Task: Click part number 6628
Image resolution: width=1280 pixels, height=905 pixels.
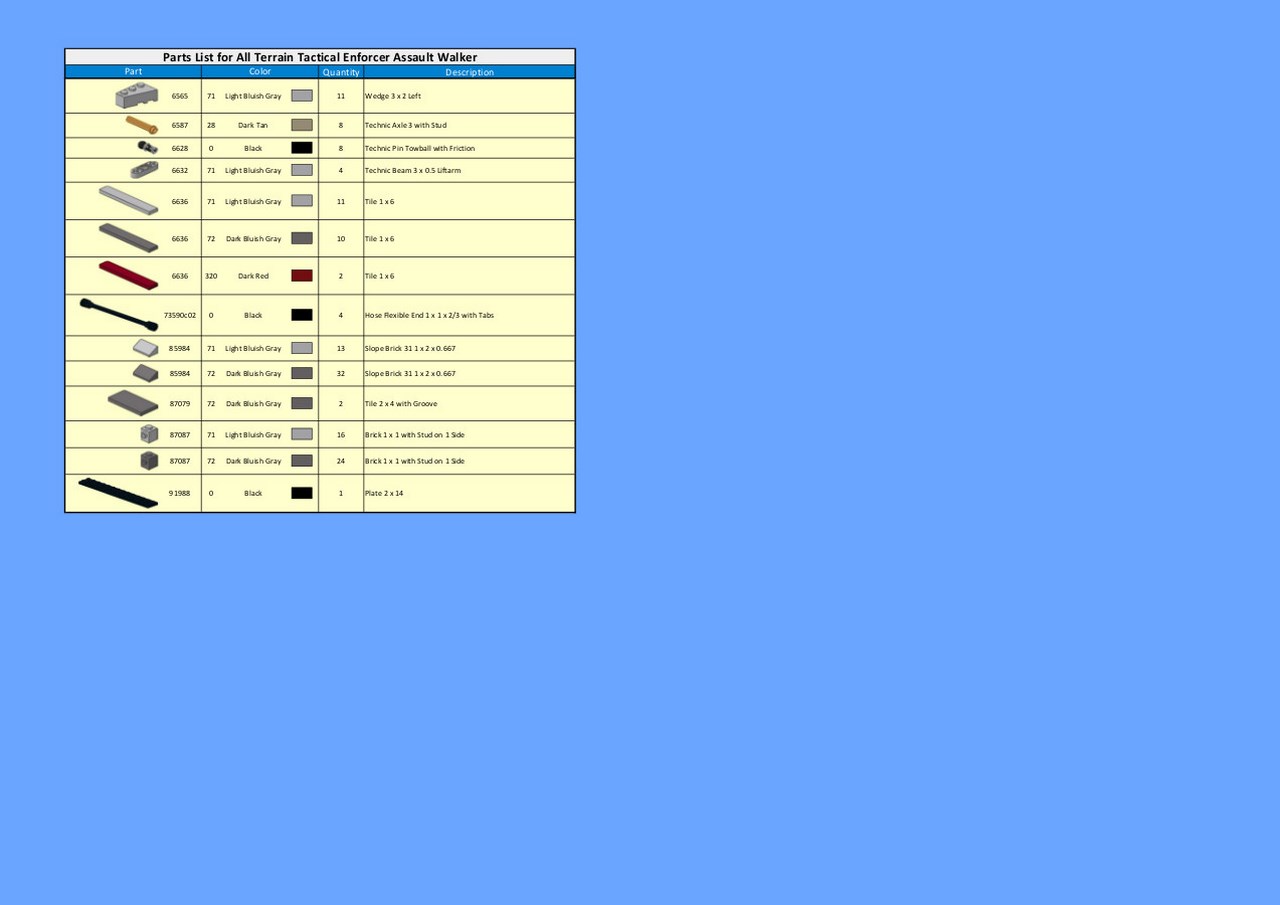Action: (180, 148)
